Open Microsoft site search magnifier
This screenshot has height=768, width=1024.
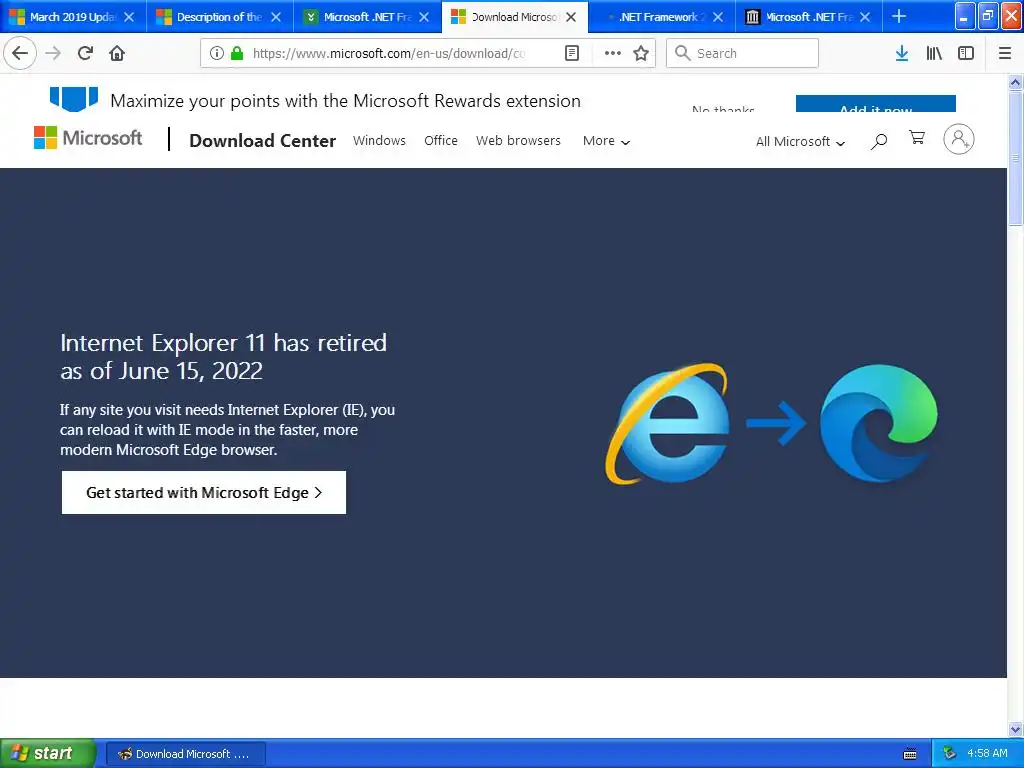click(879, 140)
